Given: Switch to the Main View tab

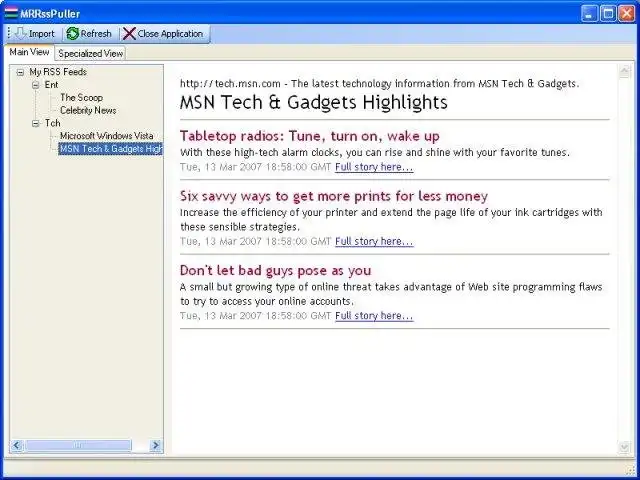Looking at the screenshot, I should [29, 52].
